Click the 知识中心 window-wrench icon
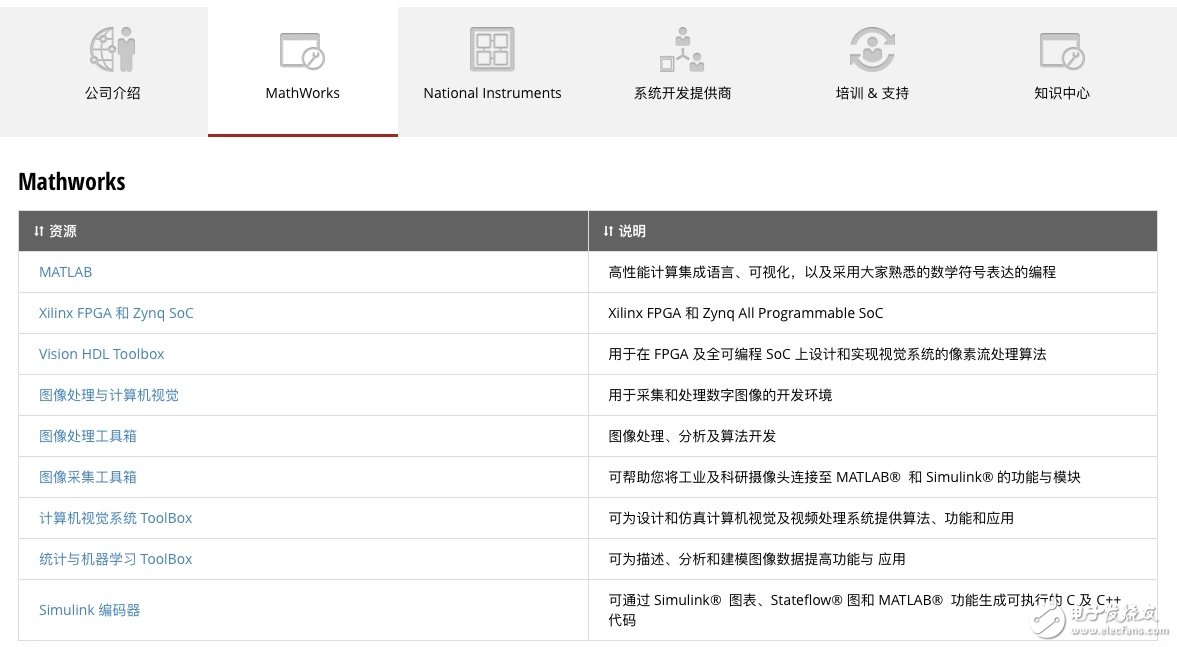The width and height of the screenshot is (1177, 647). [1062, 50]
